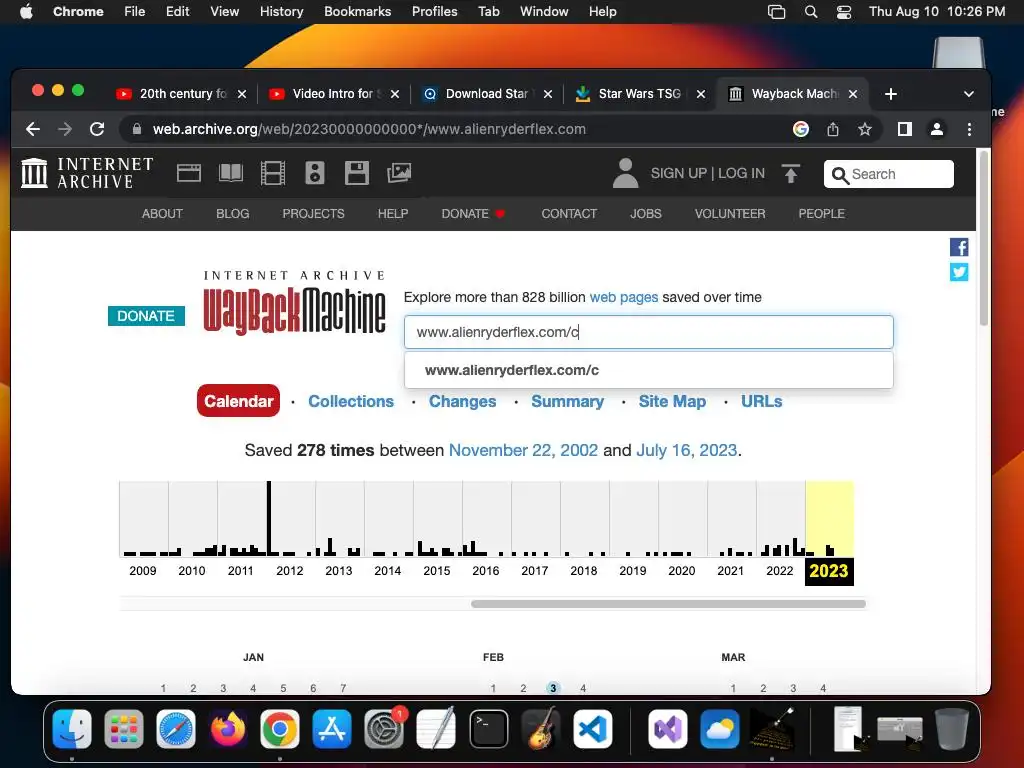Open the Collections view
This screenshot has width=1024, height=768.
pyautogui.click(x=351, y=401)
